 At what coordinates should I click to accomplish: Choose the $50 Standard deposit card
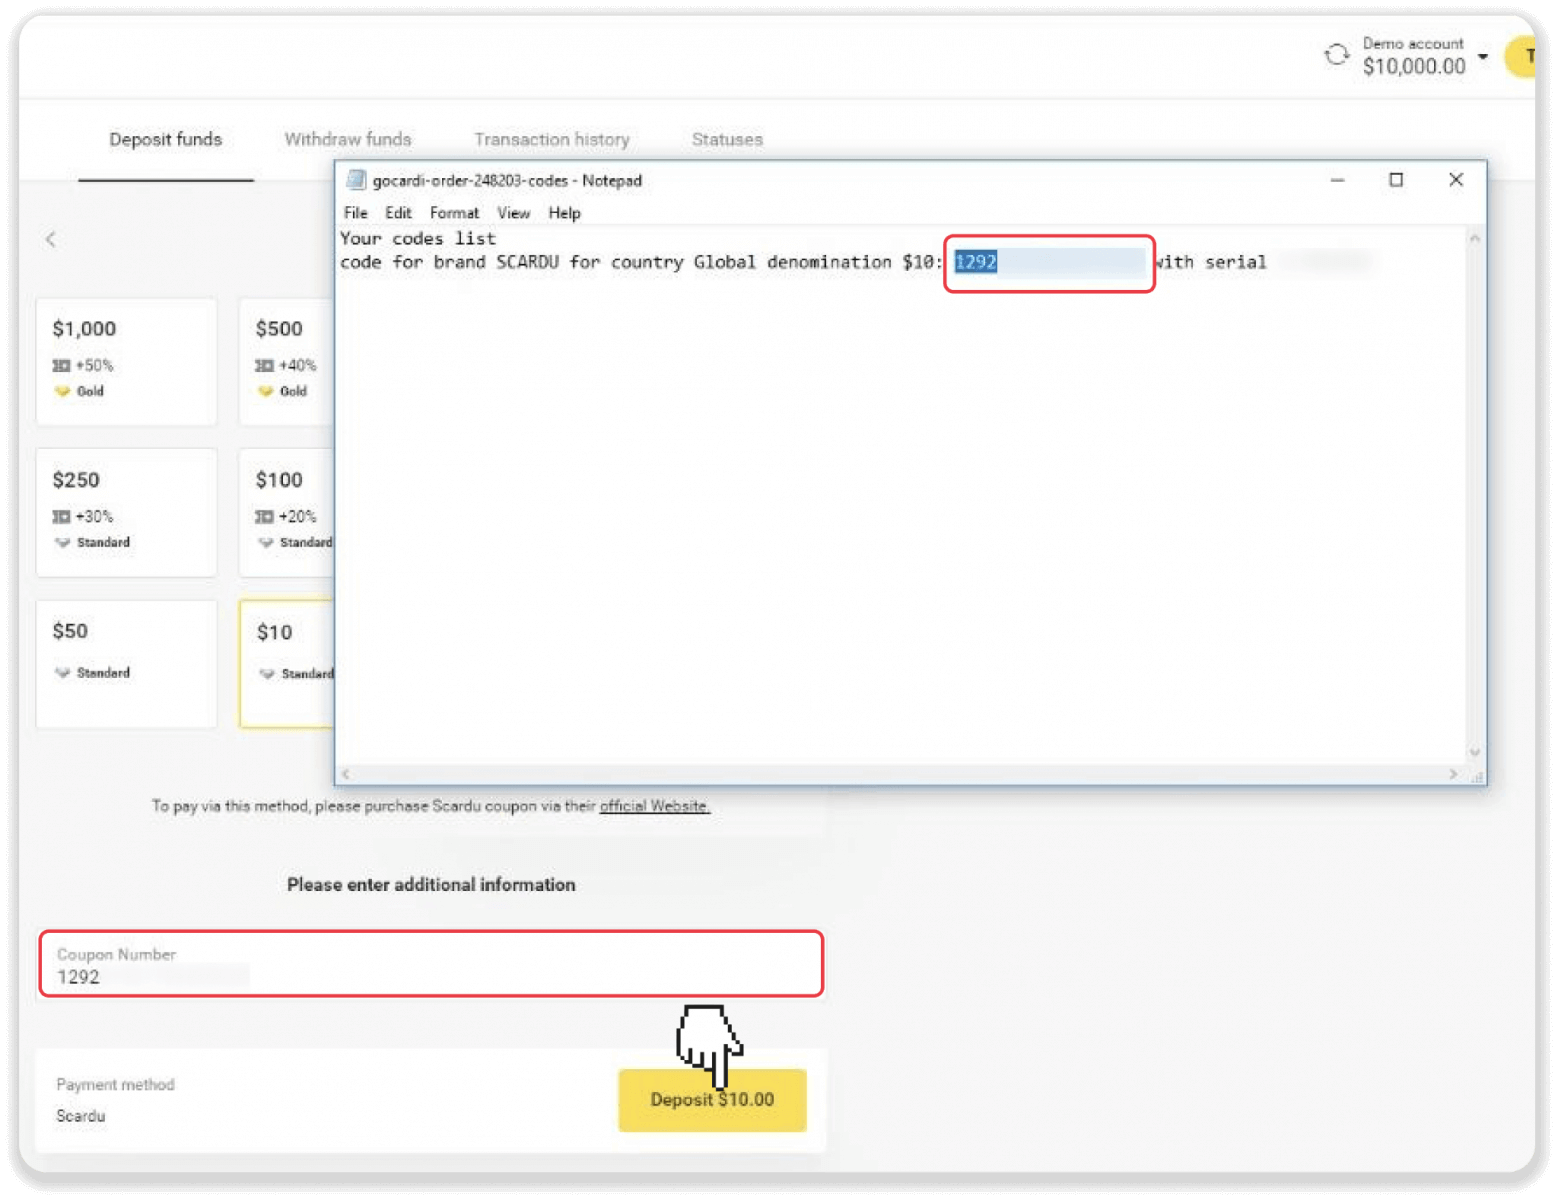(126, 663)
